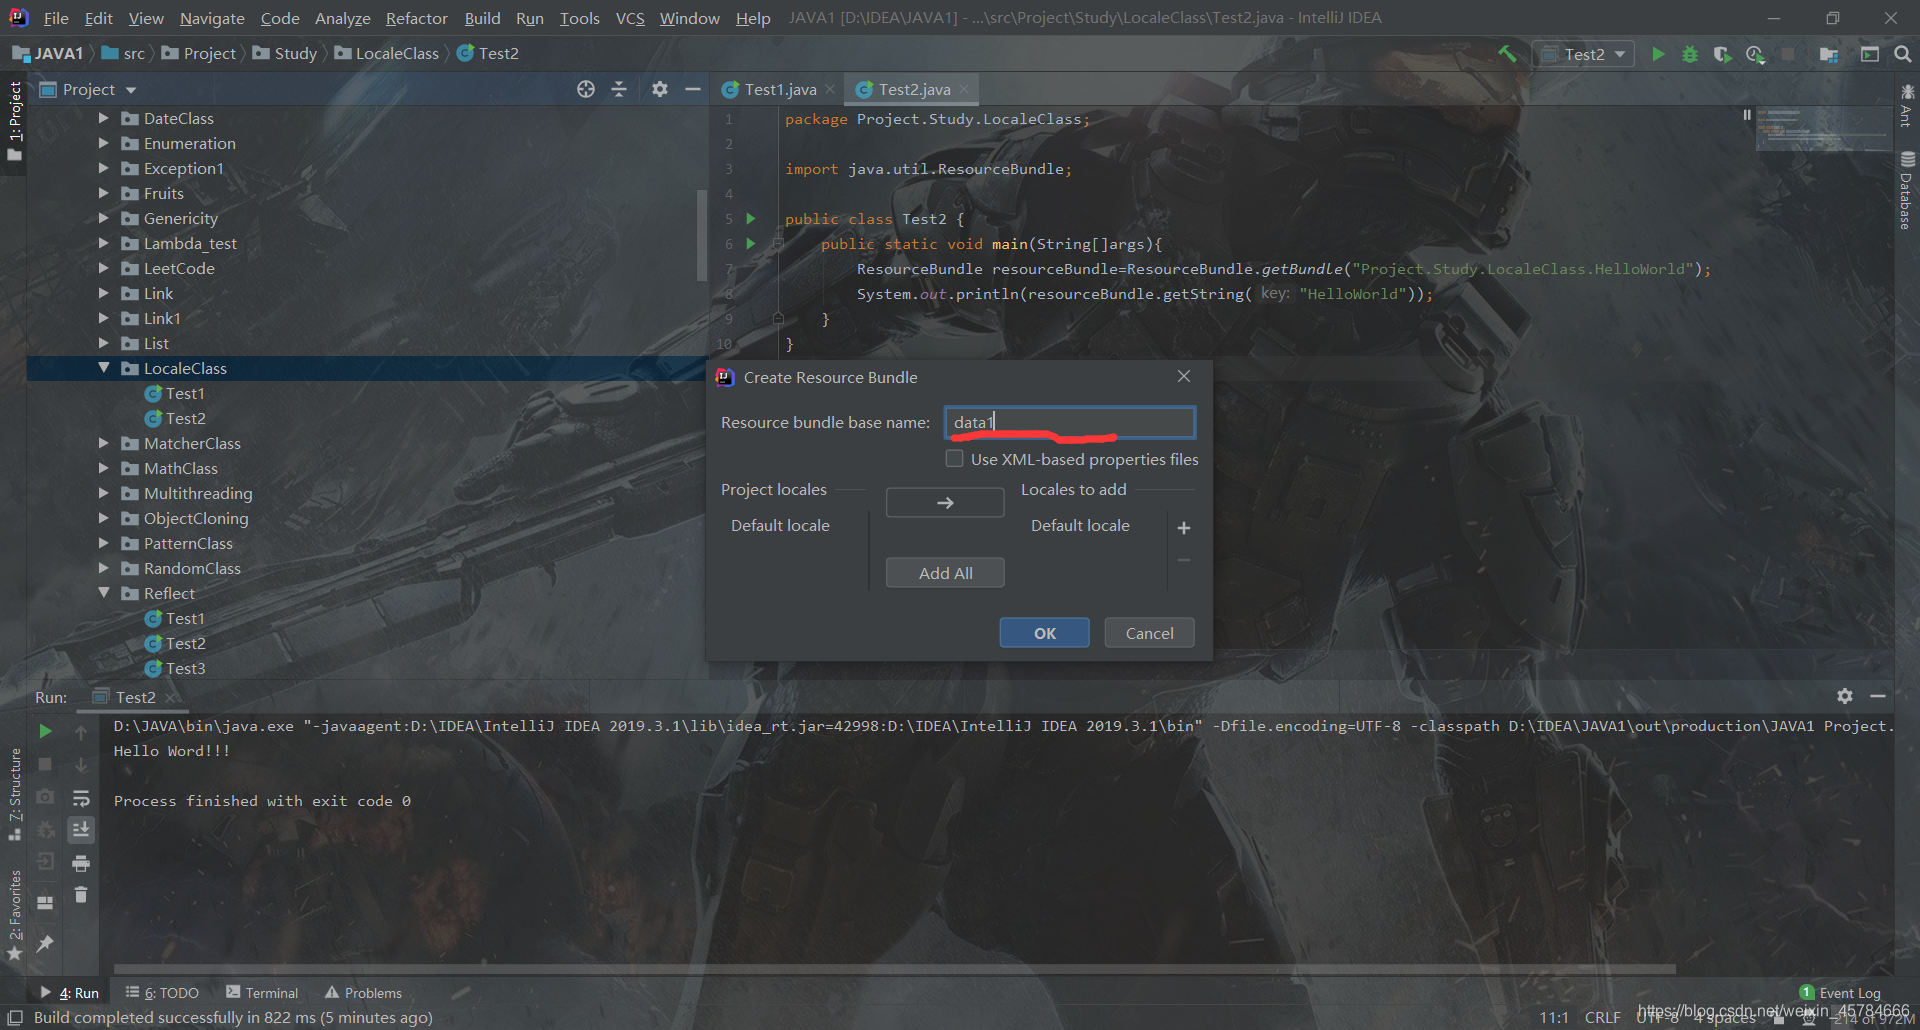1920x1030 pixels.
Task: Click the arrow move-locale button
Action: (x=945, y=502)
